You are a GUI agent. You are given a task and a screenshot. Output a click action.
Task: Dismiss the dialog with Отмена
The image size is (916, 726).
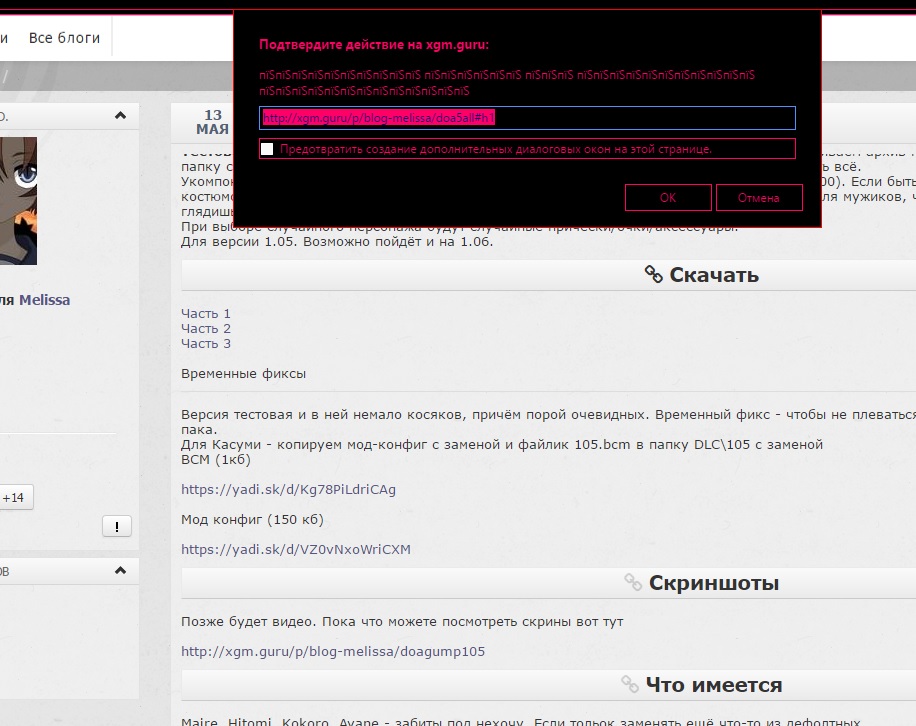759,197
